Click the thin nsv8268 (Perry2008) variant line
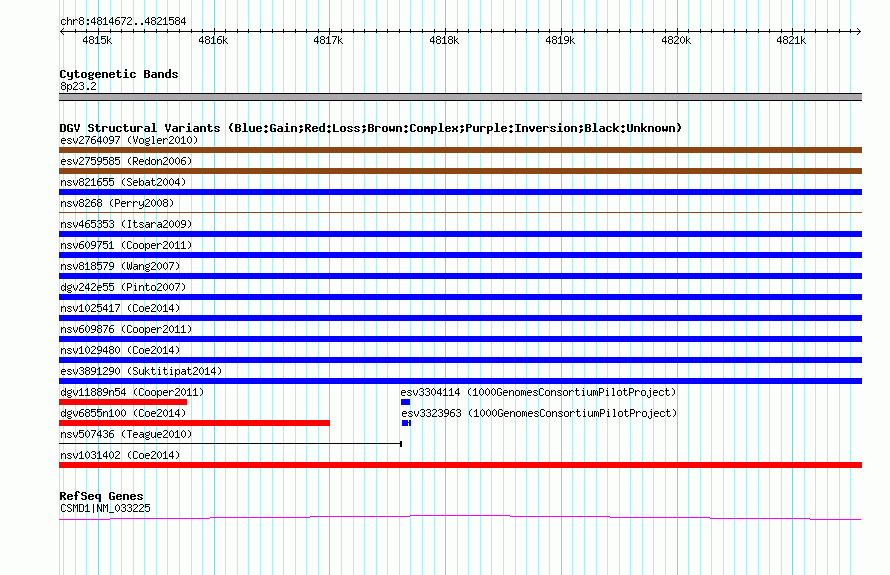This screenshot has height=575, width=890. [460, 212]
